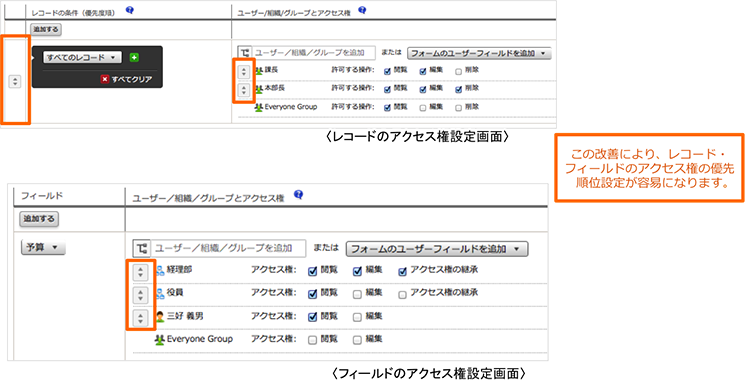745x380 pixels.
Task: Click reorder handle for 本部長 row
Action: tap(244, 89)
